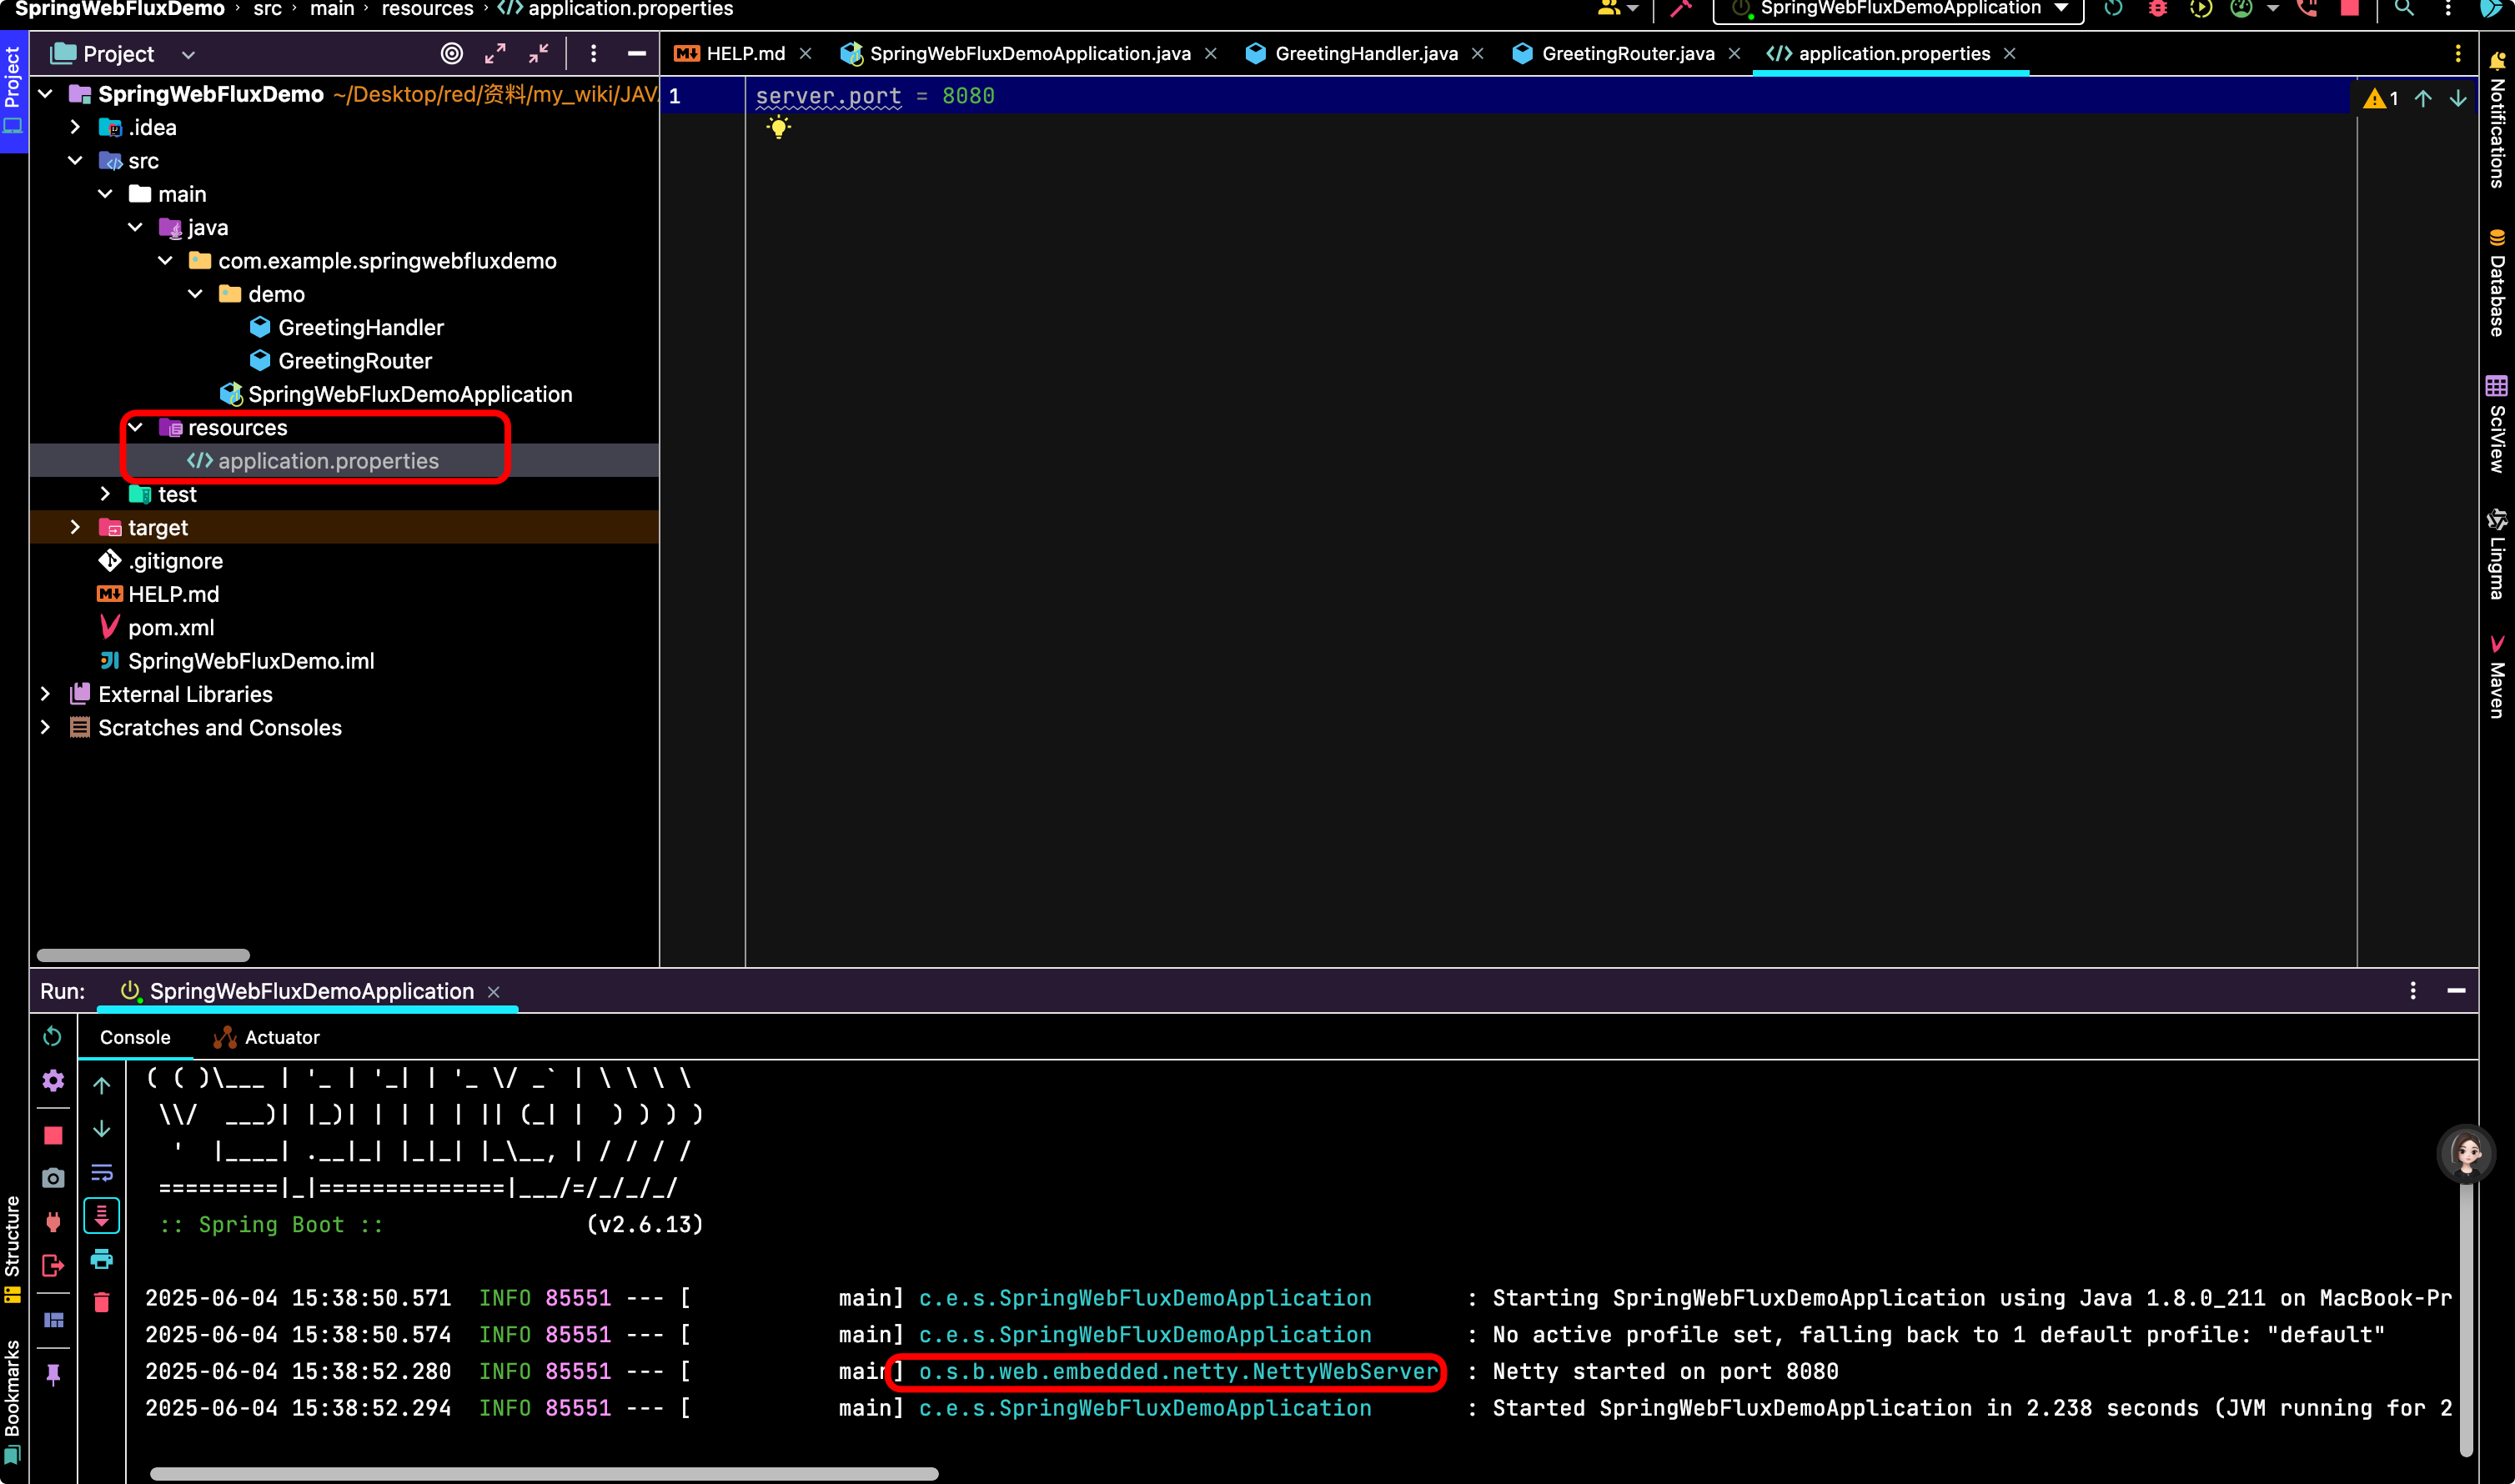
Task: Open the Maven tool window
Action: pyautogui.click(x=2497, y=675)
